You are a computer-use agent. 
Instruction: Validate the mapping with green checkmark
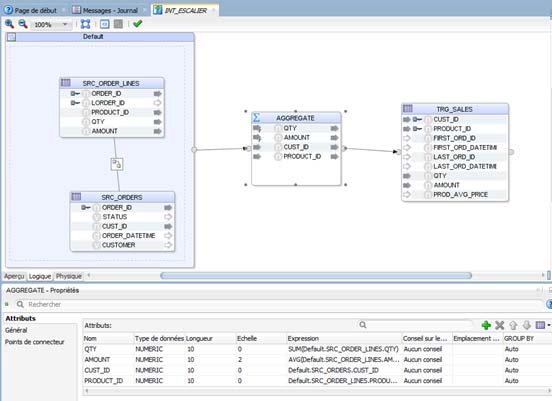coord(137,24)
